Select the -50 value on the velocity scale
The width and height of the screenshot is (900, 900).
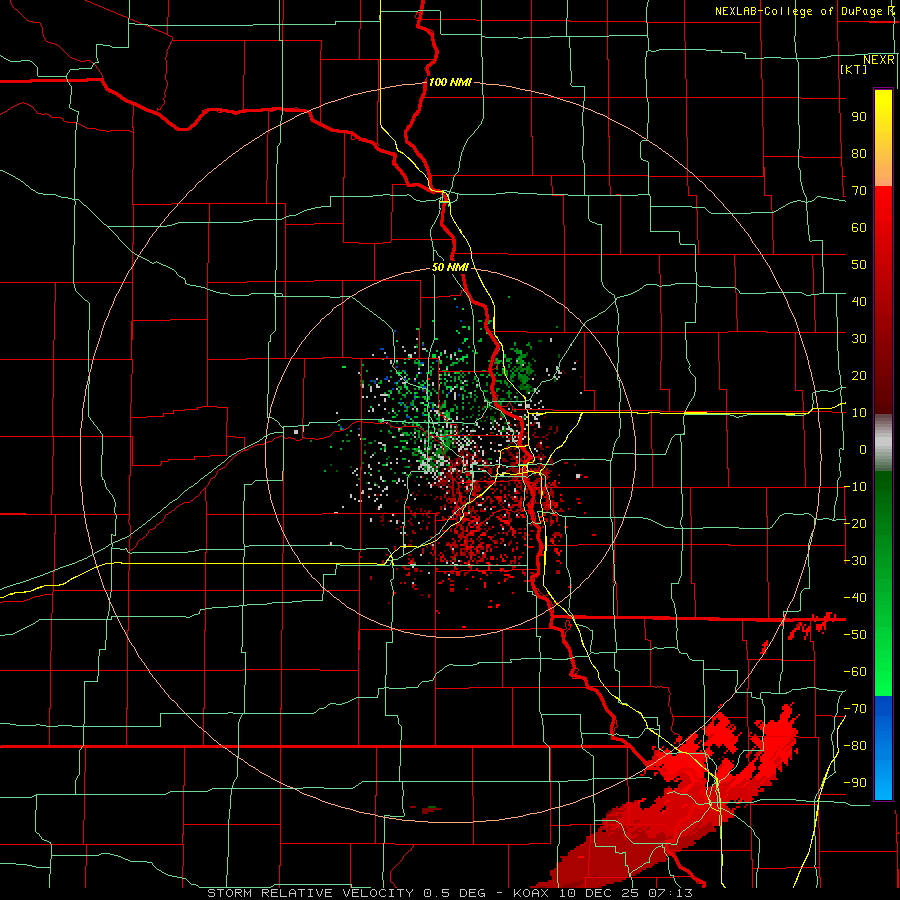pos(855,635)
